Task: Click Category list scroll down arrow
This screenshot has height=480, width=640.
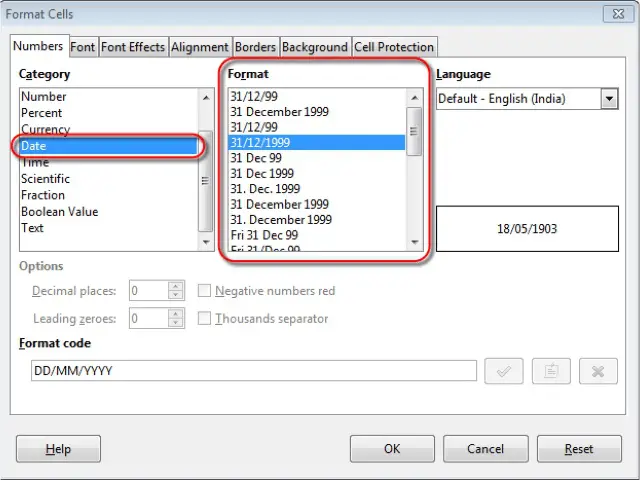Action: [x=206, y=242]
